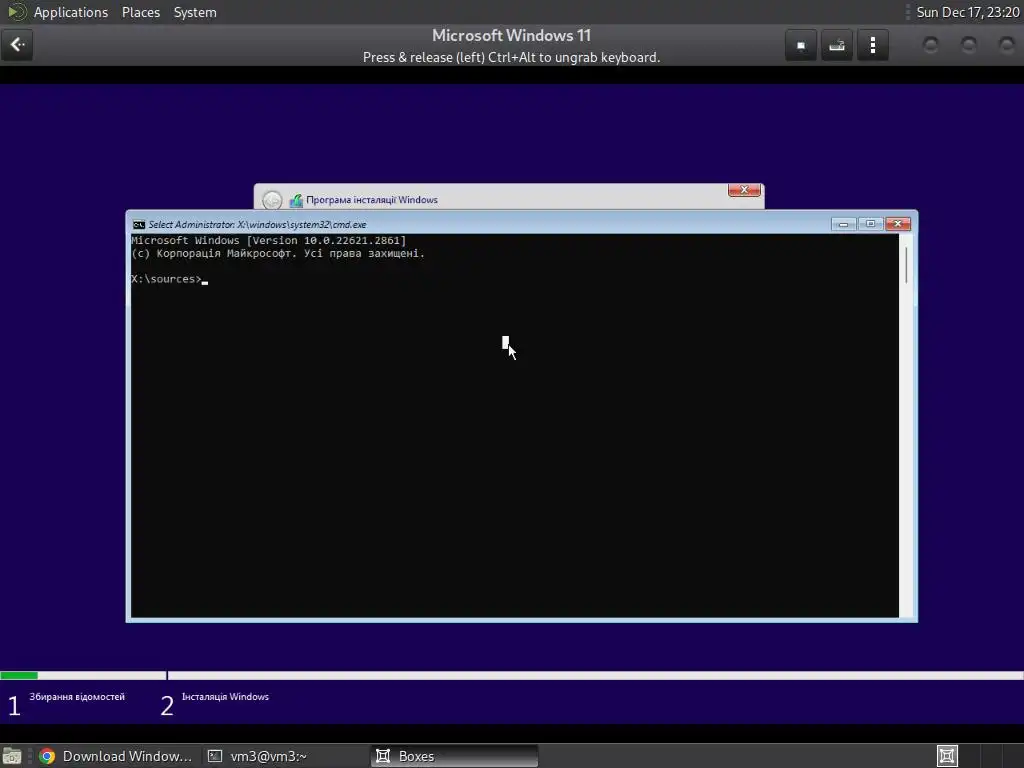Click the clock showing Sun Dec 17

pyautogui.click(x=967, y=12)
